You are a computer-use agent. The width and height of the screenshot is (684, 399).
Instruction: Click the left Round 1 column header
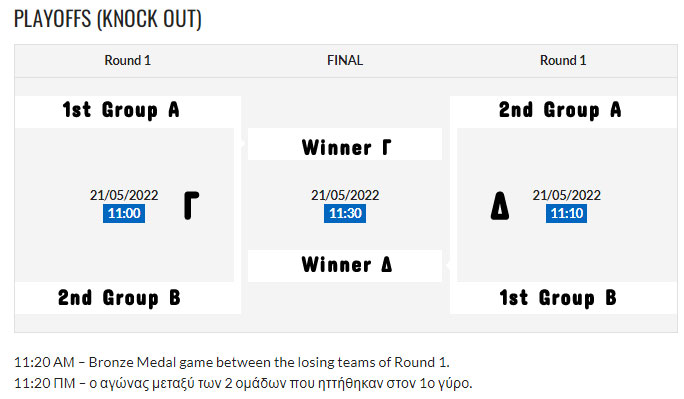tap(128, 60)
